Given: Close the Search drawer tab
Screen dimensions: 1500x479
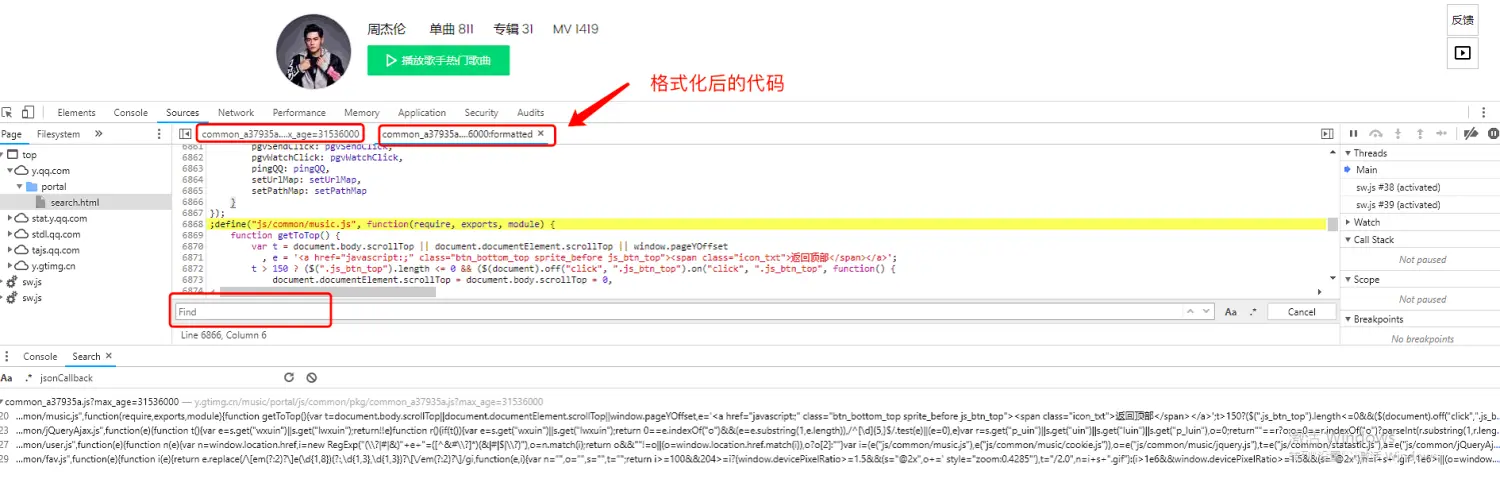Looking at the screenshot, I should (x=109, y=356).
